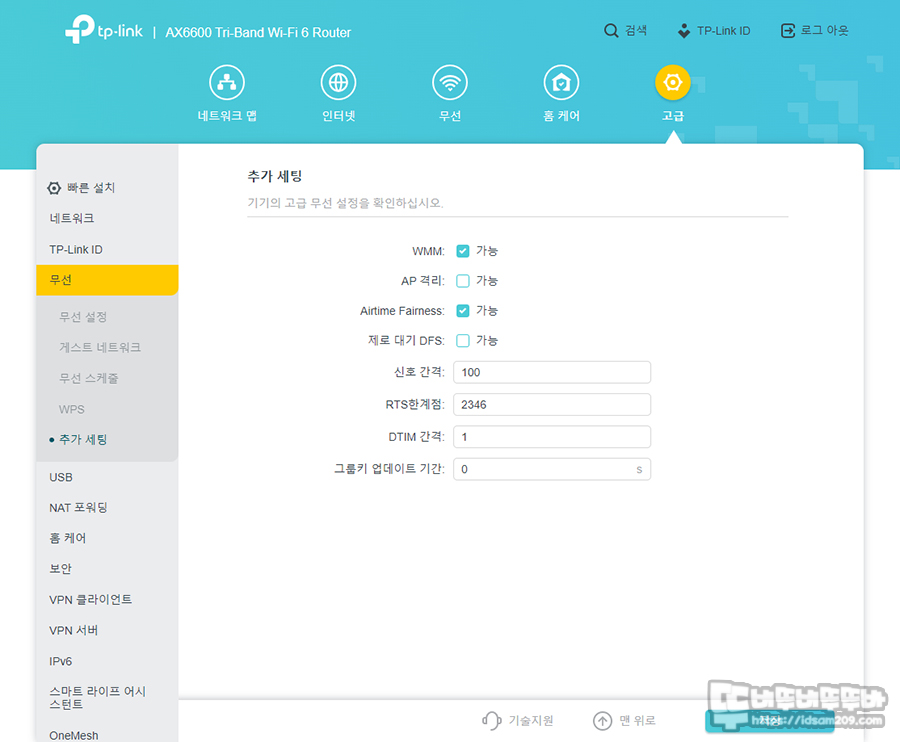Click the TP-Link ID icon in header
Screen dimensions: 900x742
684,30
